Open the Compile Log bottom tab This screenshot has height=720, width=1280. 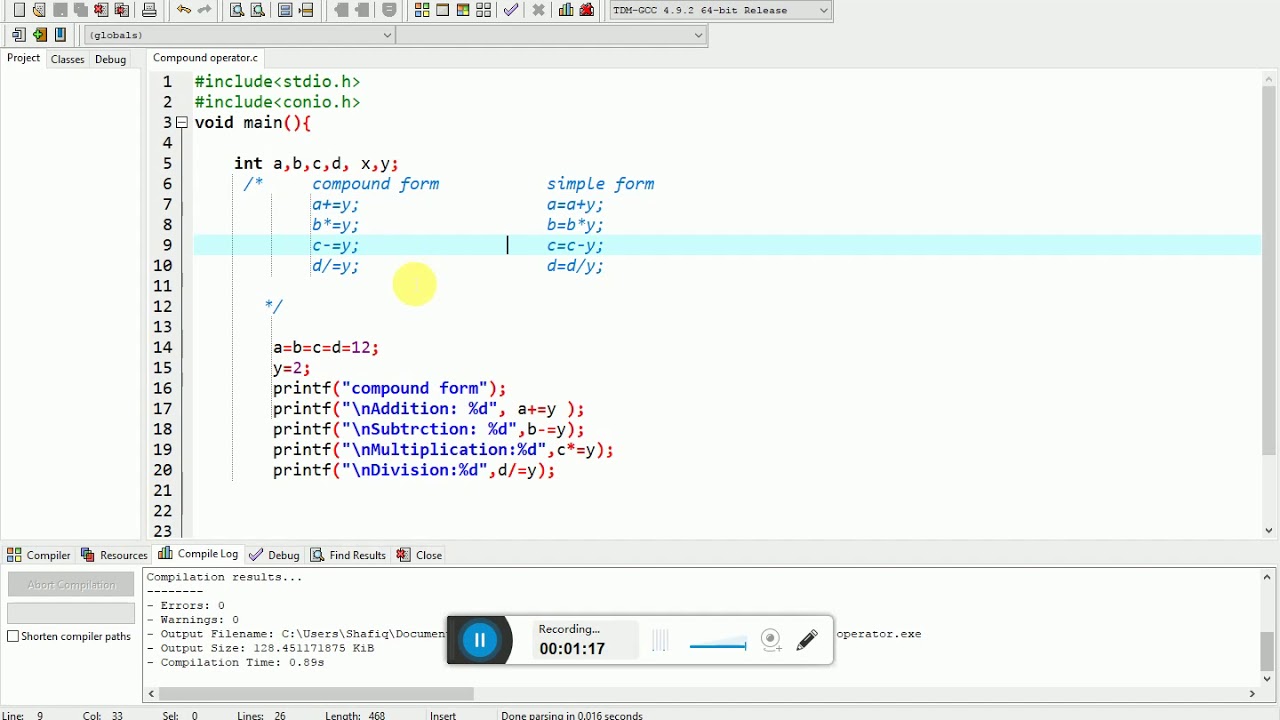tap(198, 554)
